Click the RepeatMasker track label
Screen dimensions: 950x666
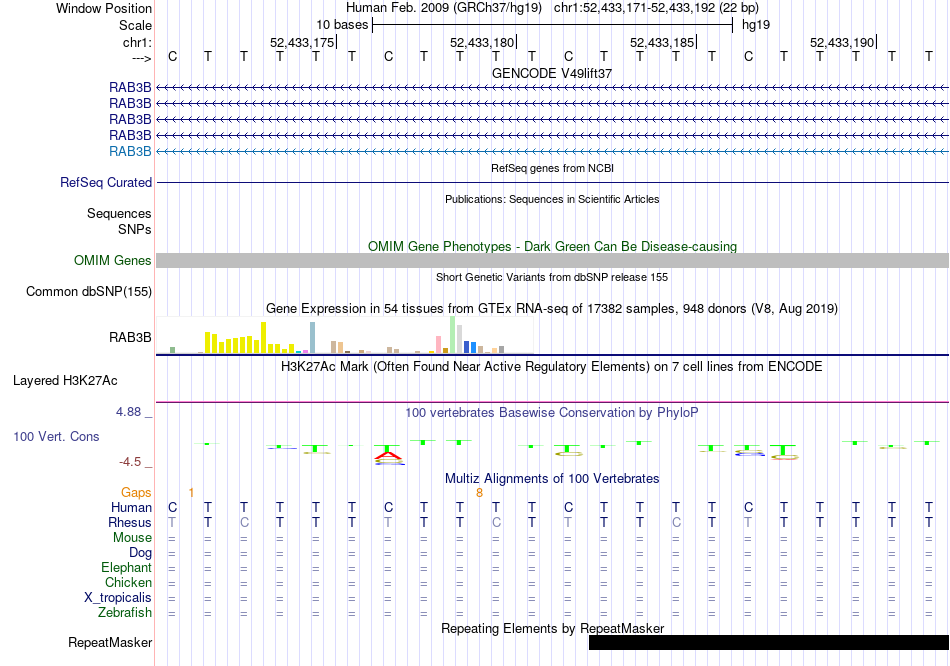110,642
